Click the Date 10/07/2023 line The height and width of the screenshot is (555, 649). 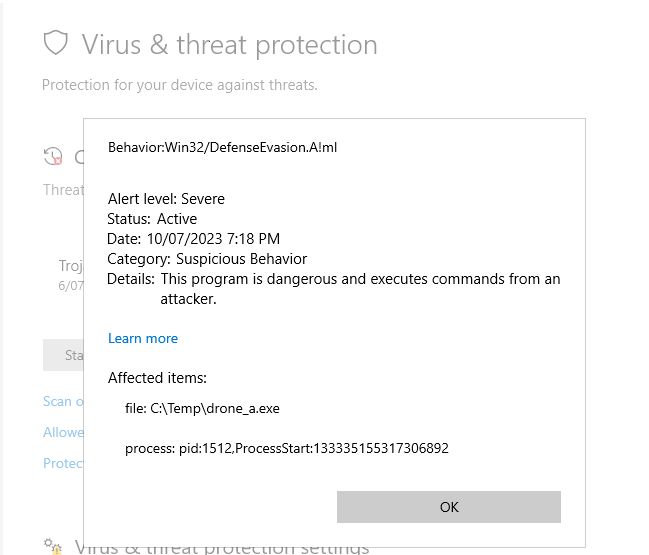click(x=193, y=239)
